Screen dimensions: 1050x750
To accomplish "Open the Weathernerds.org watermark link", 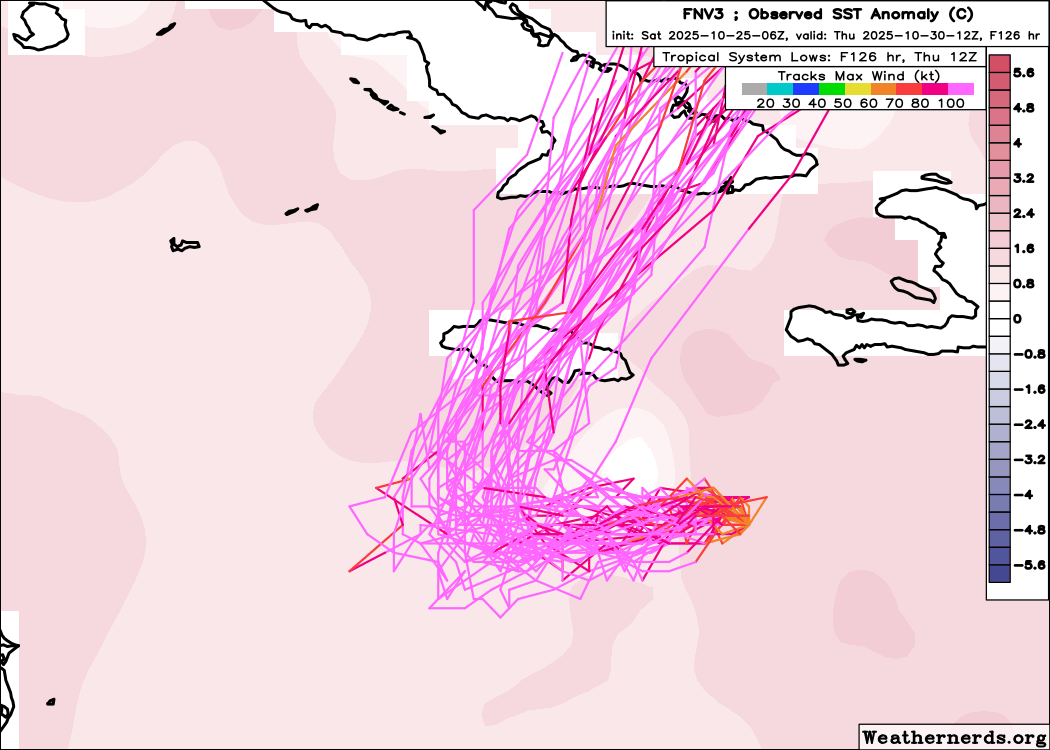I will click(953, 737).
